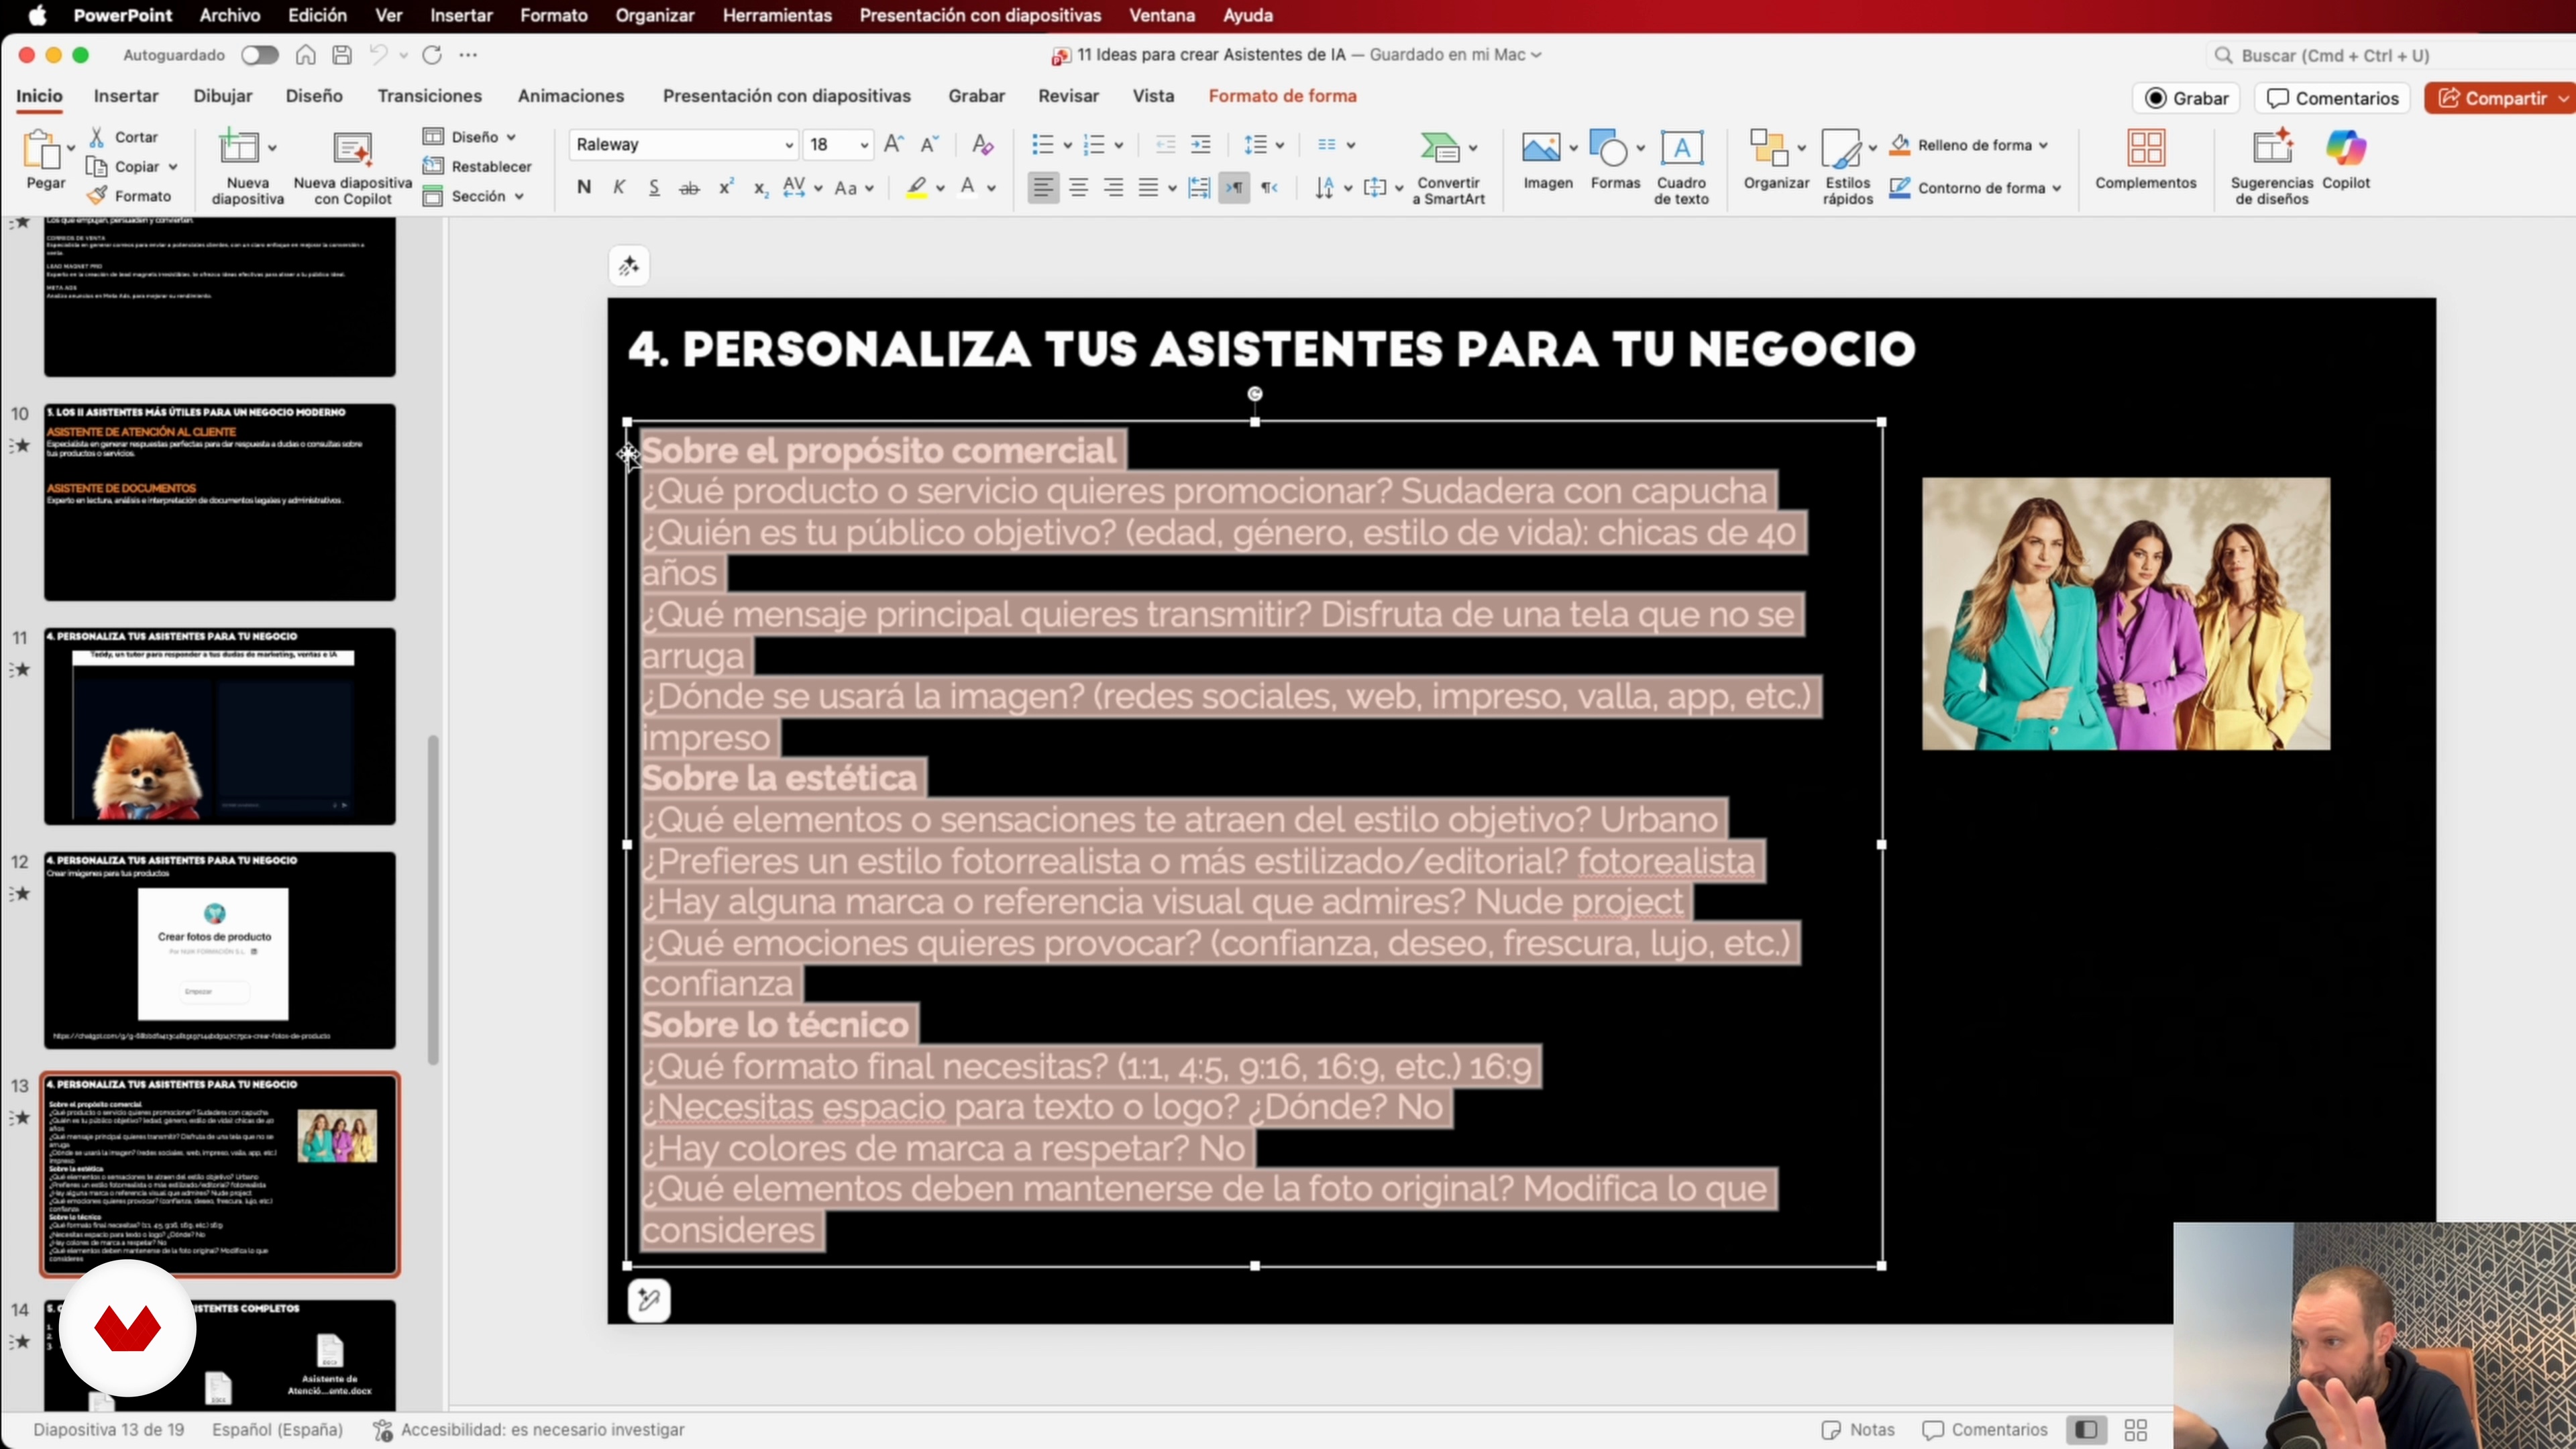Image resolution: width=2576 pixels, height=1449 pixels.
Task: Toggle underline S formatting
Action: [654, 187]
